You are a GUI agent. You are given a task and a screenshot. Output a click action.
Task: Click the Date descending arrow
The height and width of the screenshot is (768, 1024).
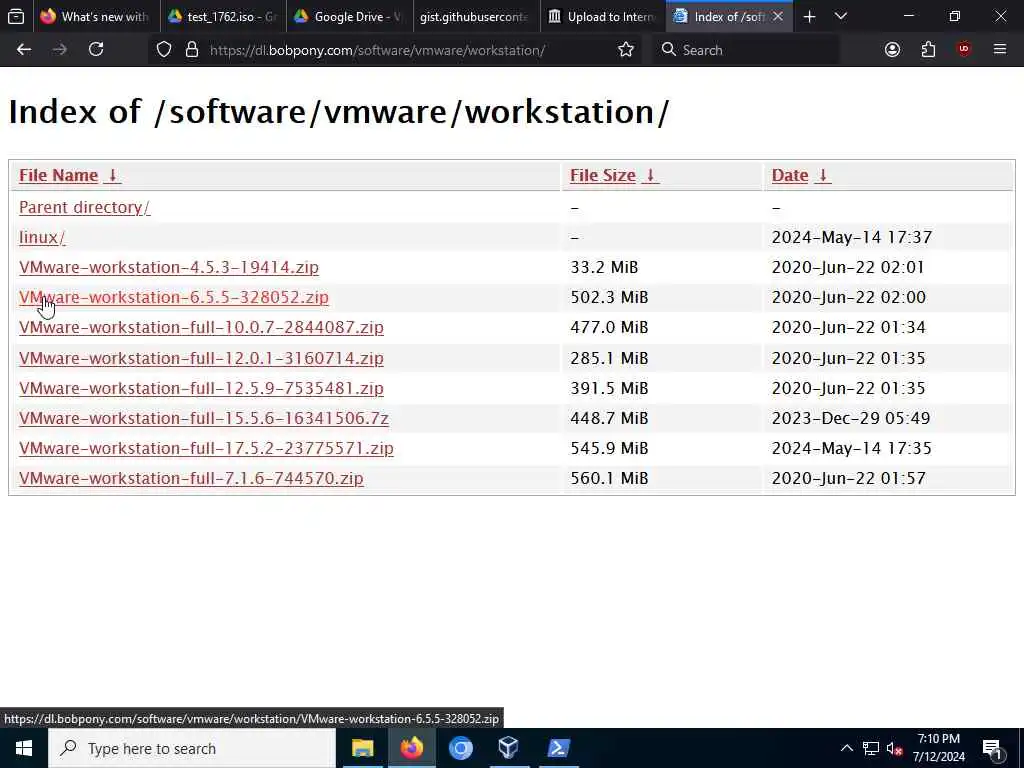coord(823,175)
